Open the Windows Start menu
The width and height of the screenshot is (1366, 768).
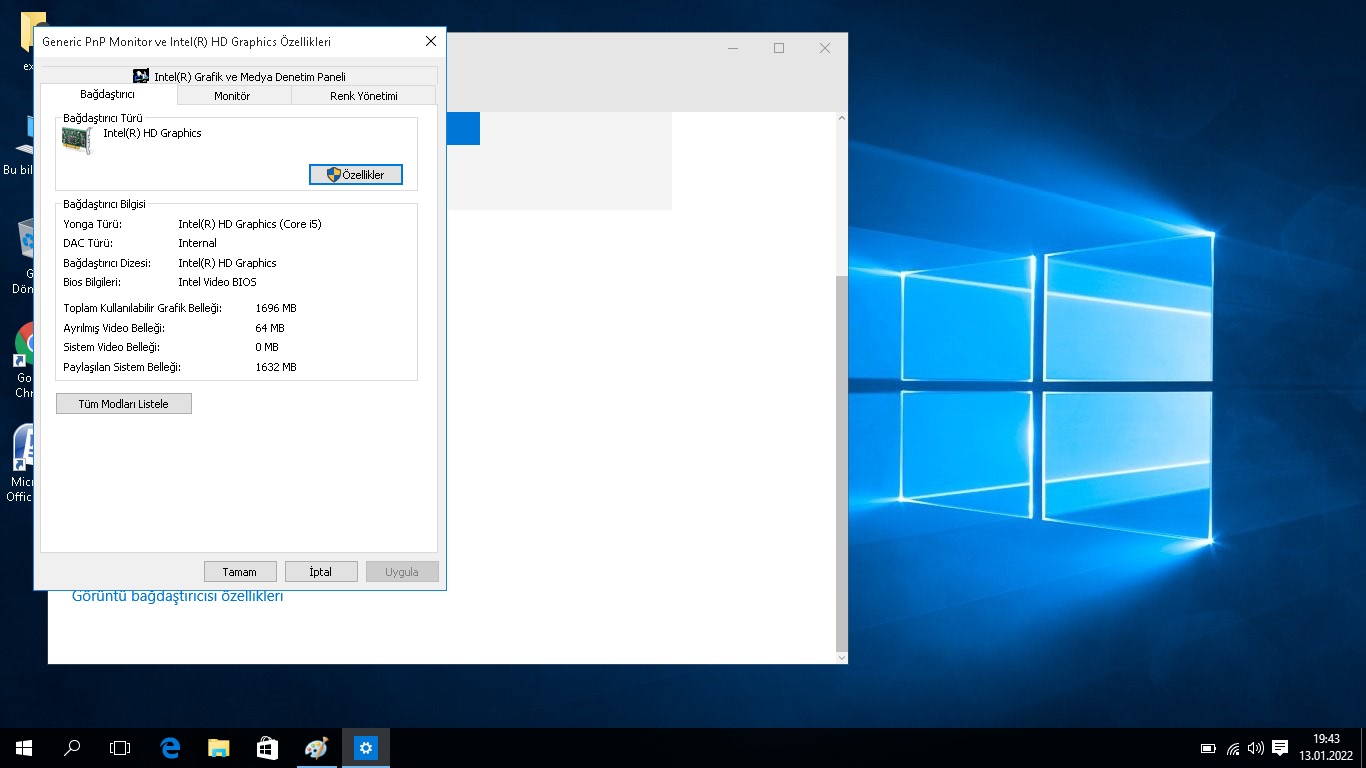pyautogui.click(x=24, y=748)
